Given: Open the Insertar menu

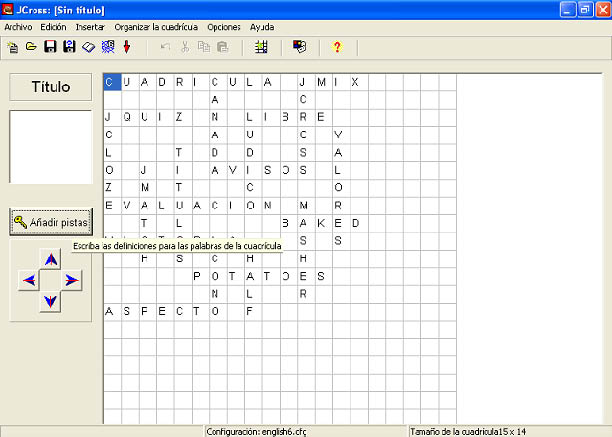Looking at the screenshot, I should (x=90, y=27).
